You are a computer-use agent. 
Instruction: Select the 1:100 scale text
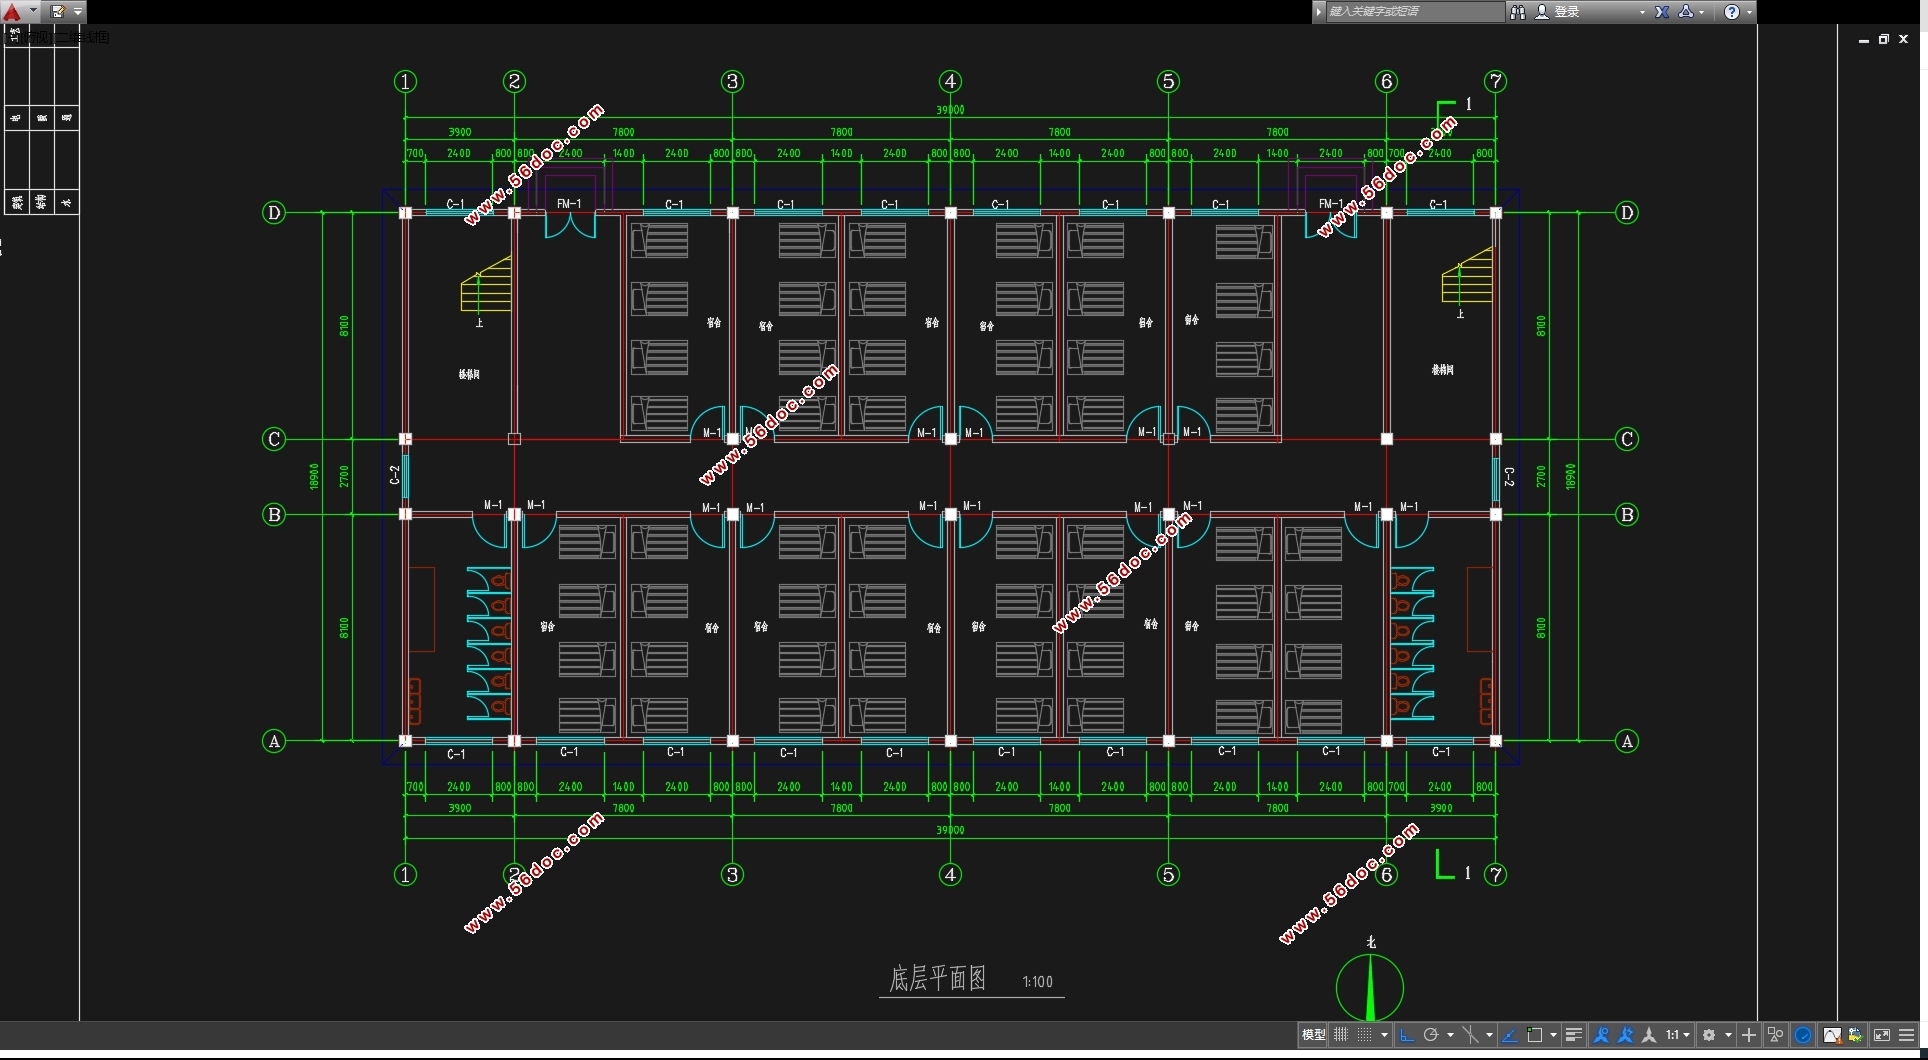[x=1038, y=982]
